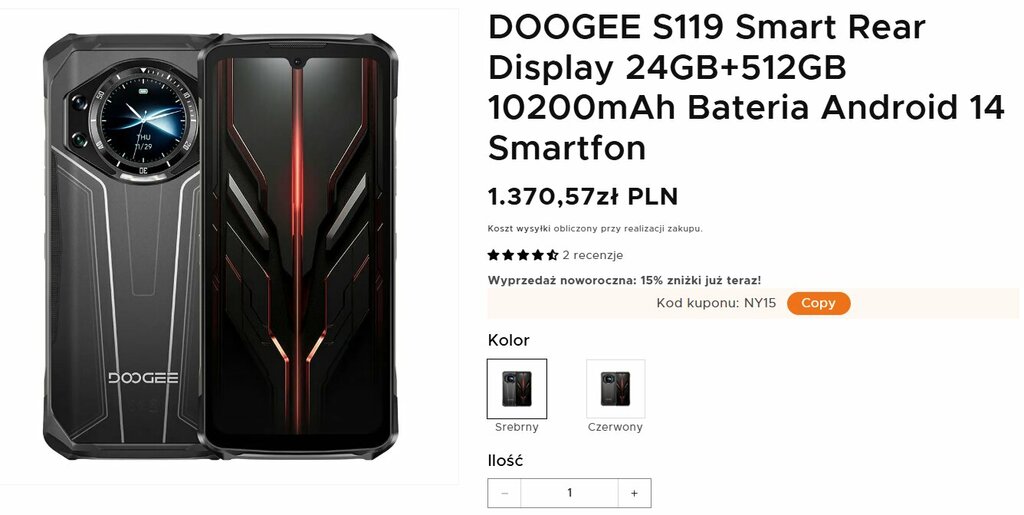The image size is (1024, 515).
Task: Decrease quantity with the minus button
Action: [x=504, y=493]
